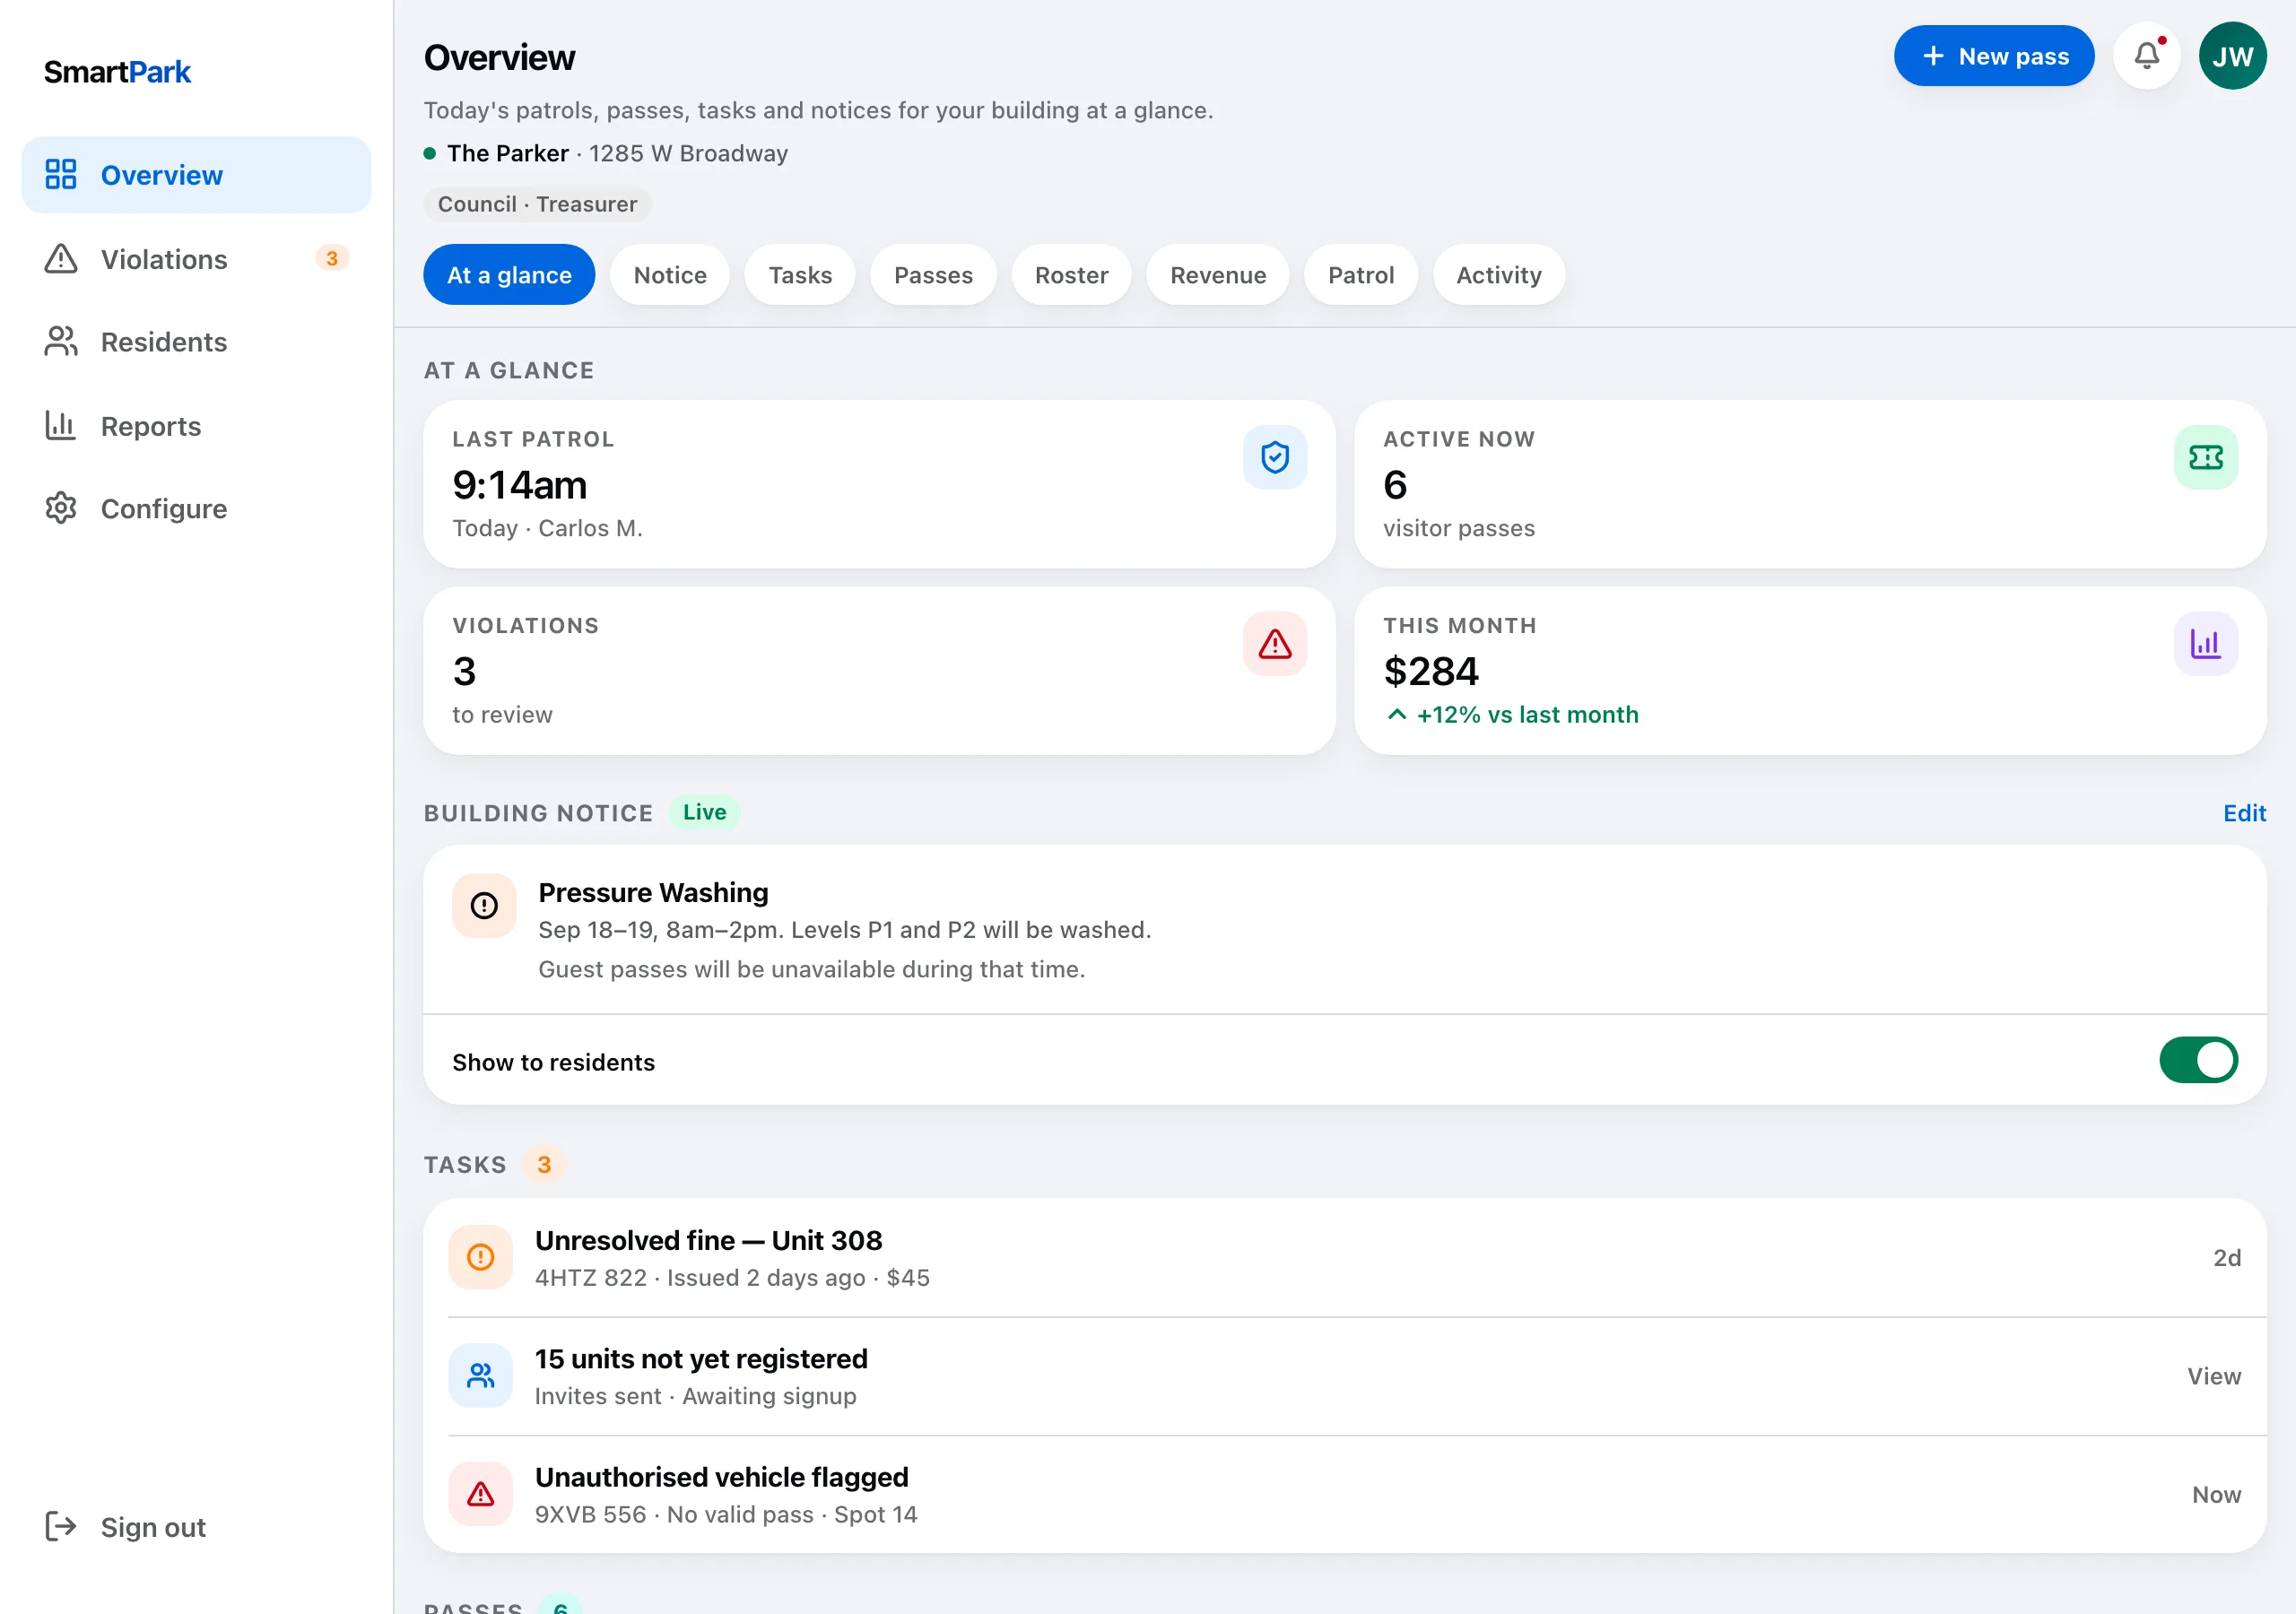Click the notification bell icon
This screenshot has width=2296, height=1614.
(2146, 56)
